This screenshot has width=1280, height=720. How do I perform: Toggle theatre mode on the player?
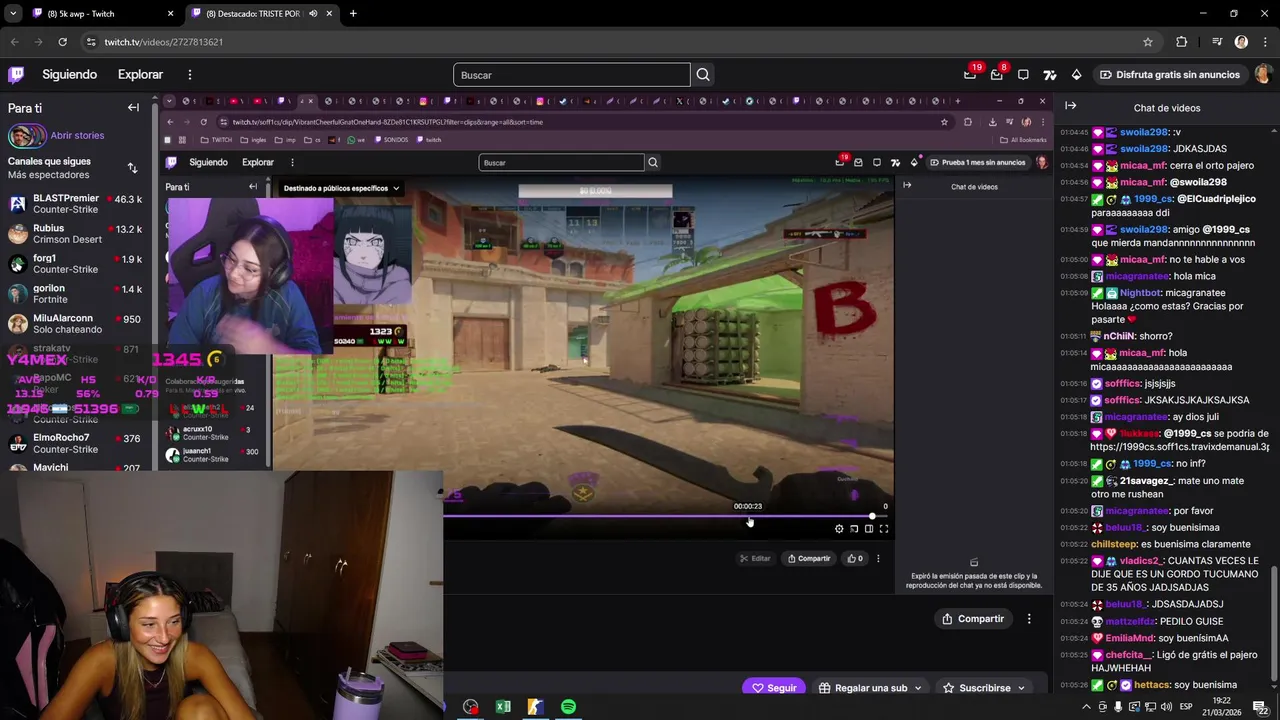click(x=869, y=529)
